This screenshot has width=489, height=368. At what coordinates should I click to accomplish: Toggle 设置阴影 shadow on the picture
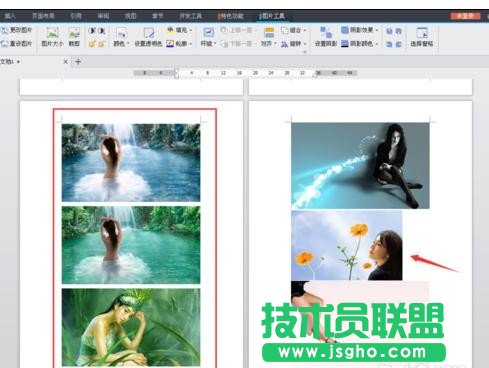coord(326,37)
